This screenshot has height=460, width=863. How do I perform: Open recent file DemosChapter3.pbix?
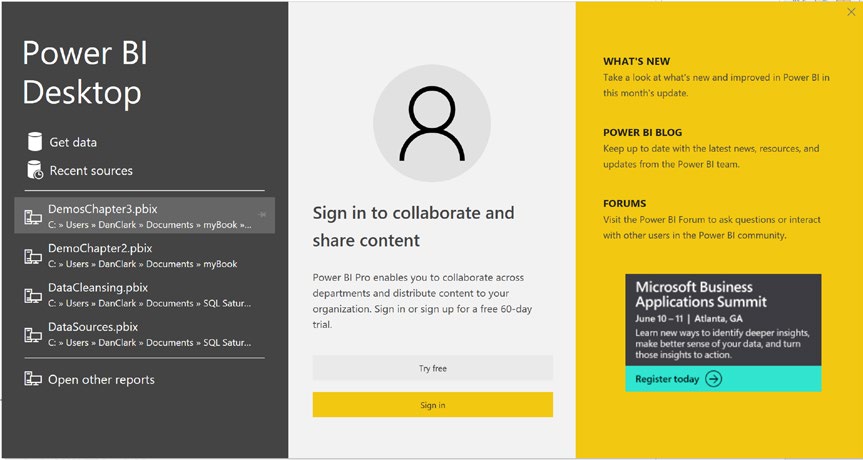144,216
